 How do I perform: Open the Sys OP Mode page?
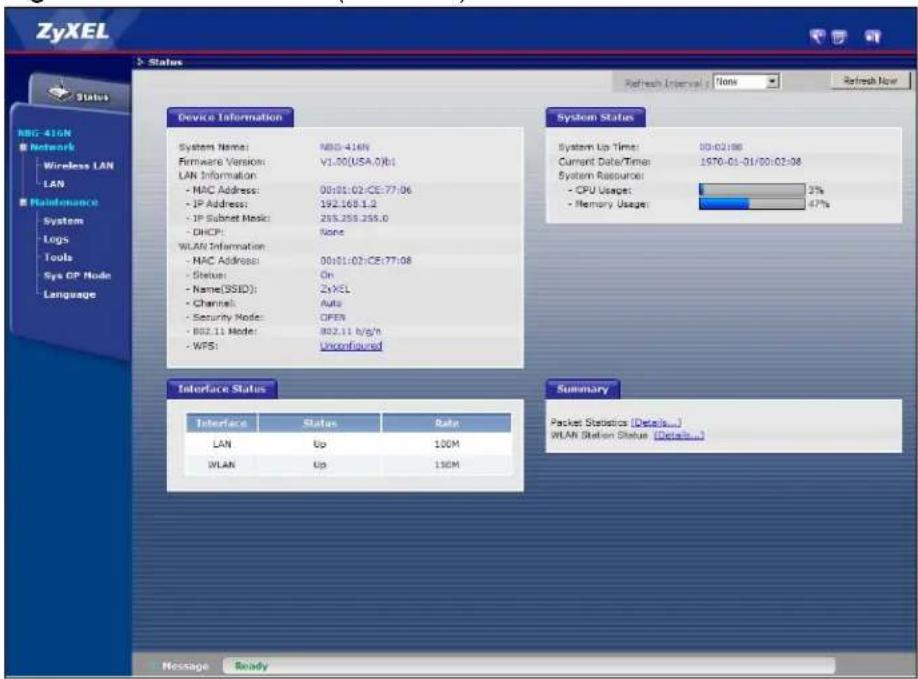point(77,275)
